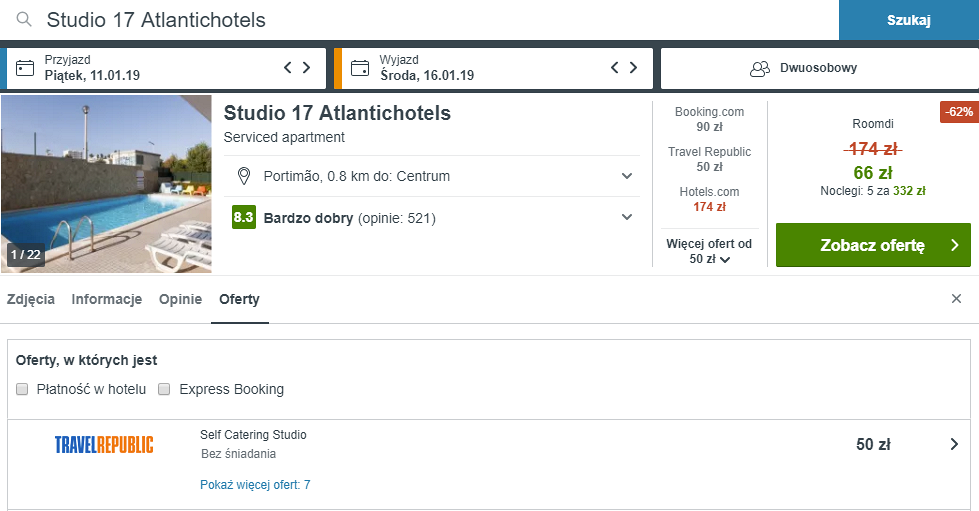Enable Płatność w hotelu filter
Screen dimensions: 979x511
pos(22,389)
